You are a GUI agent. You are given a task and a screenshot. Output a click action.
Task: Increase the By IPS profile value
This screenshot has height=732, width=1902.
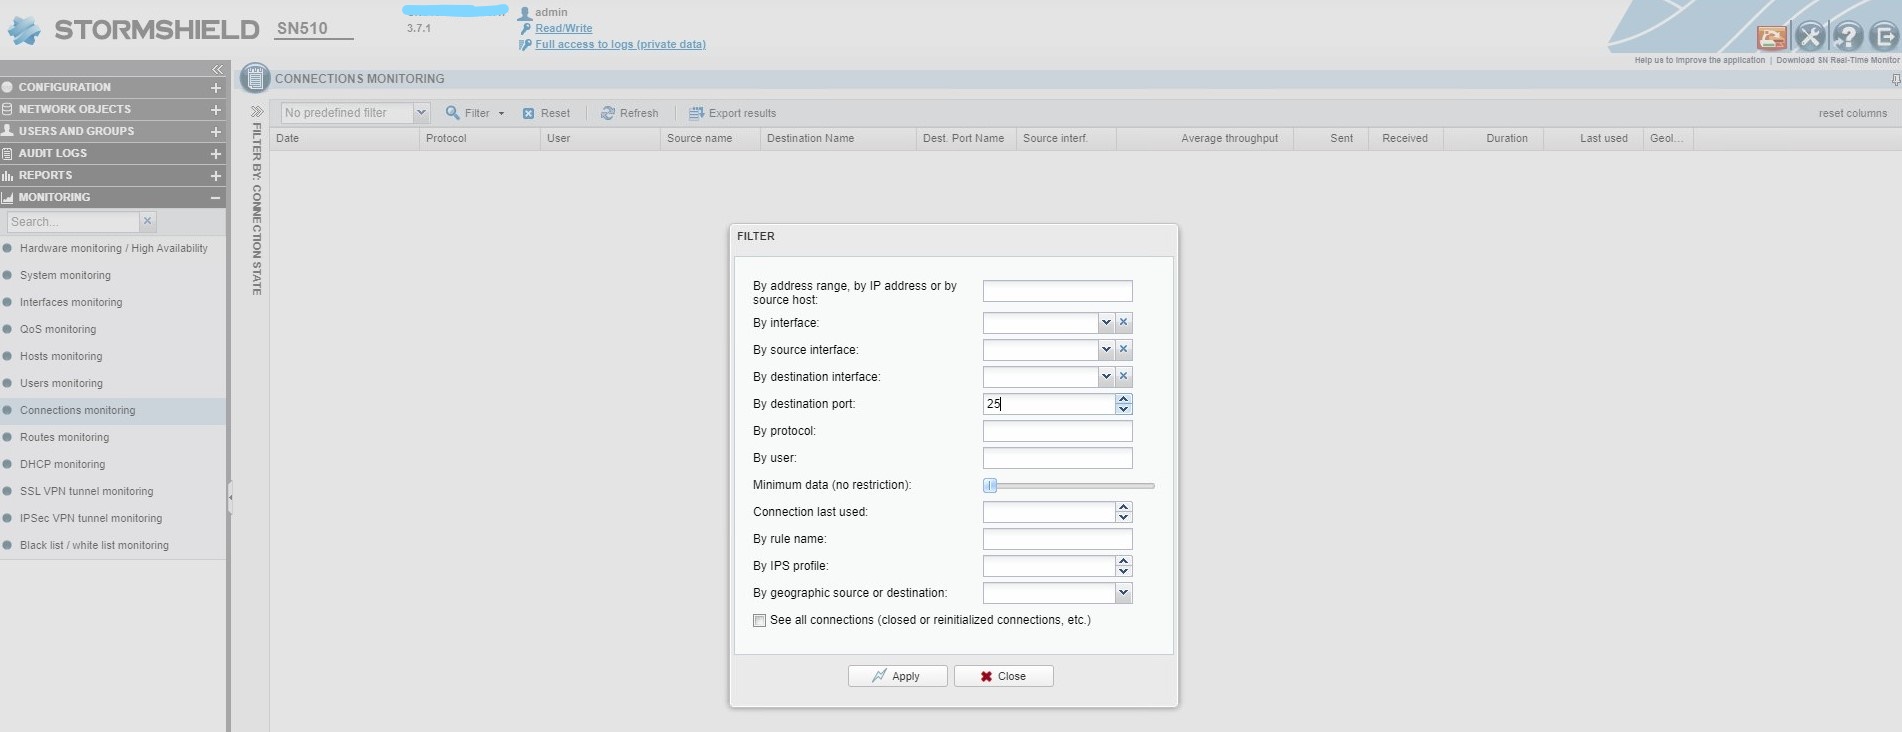point(1124,561)
